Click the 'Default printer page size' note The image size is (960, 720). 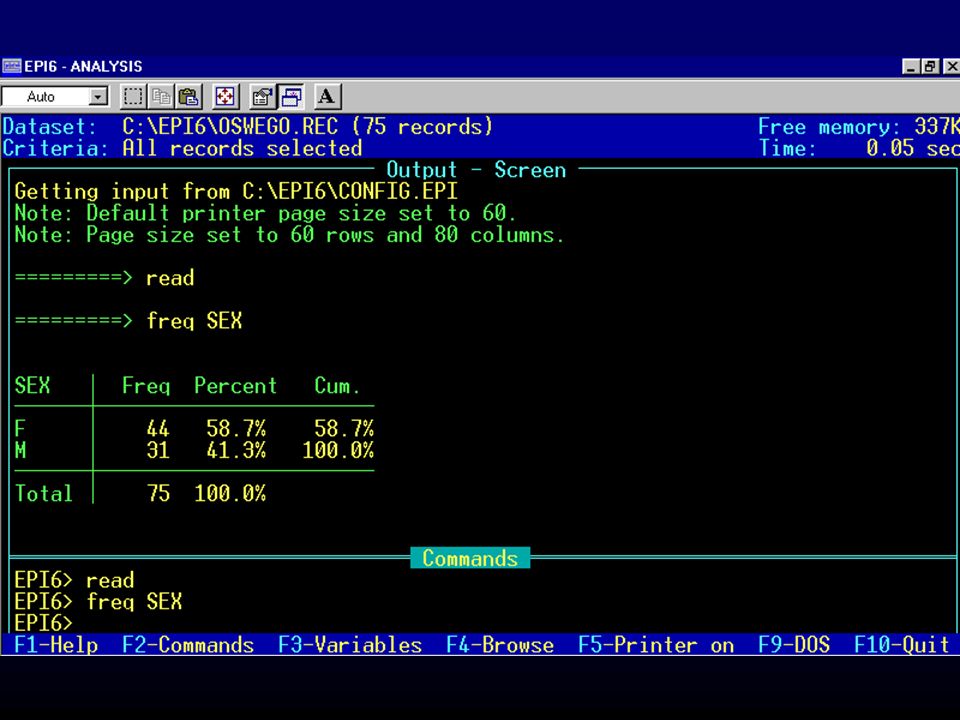point(265,213)
